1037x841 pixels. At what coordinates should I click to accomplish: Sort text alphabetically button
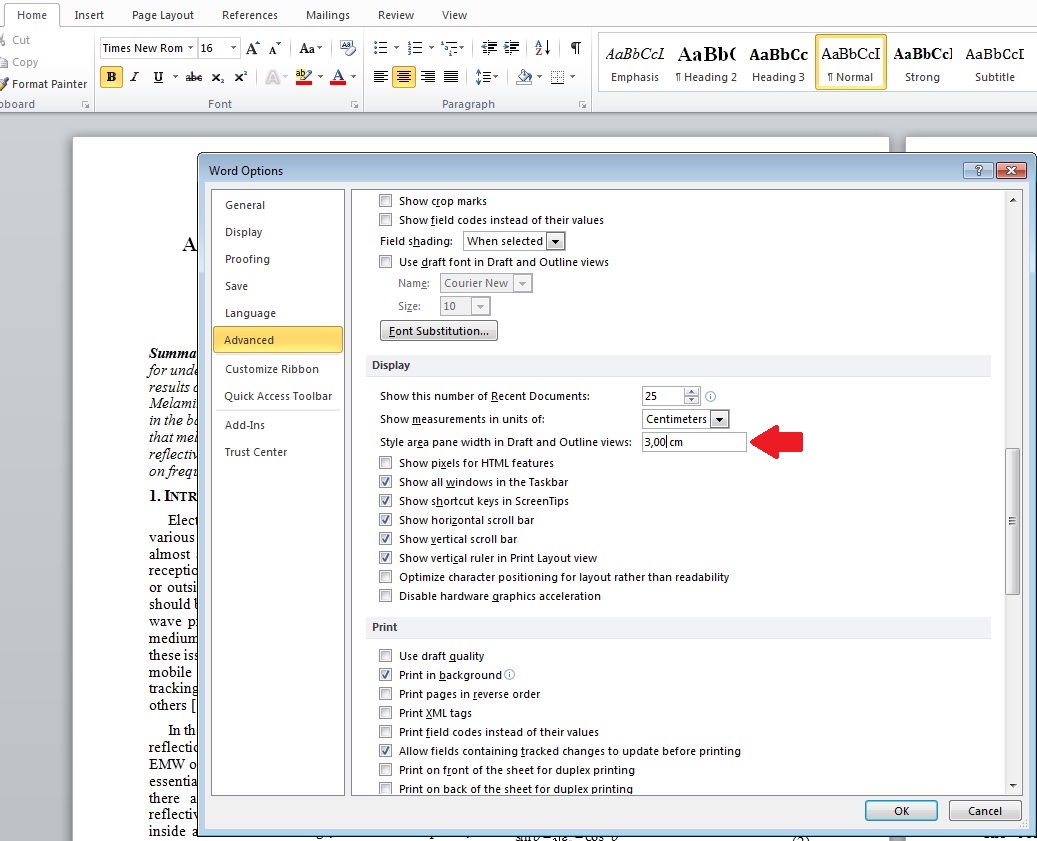point(542,48)
